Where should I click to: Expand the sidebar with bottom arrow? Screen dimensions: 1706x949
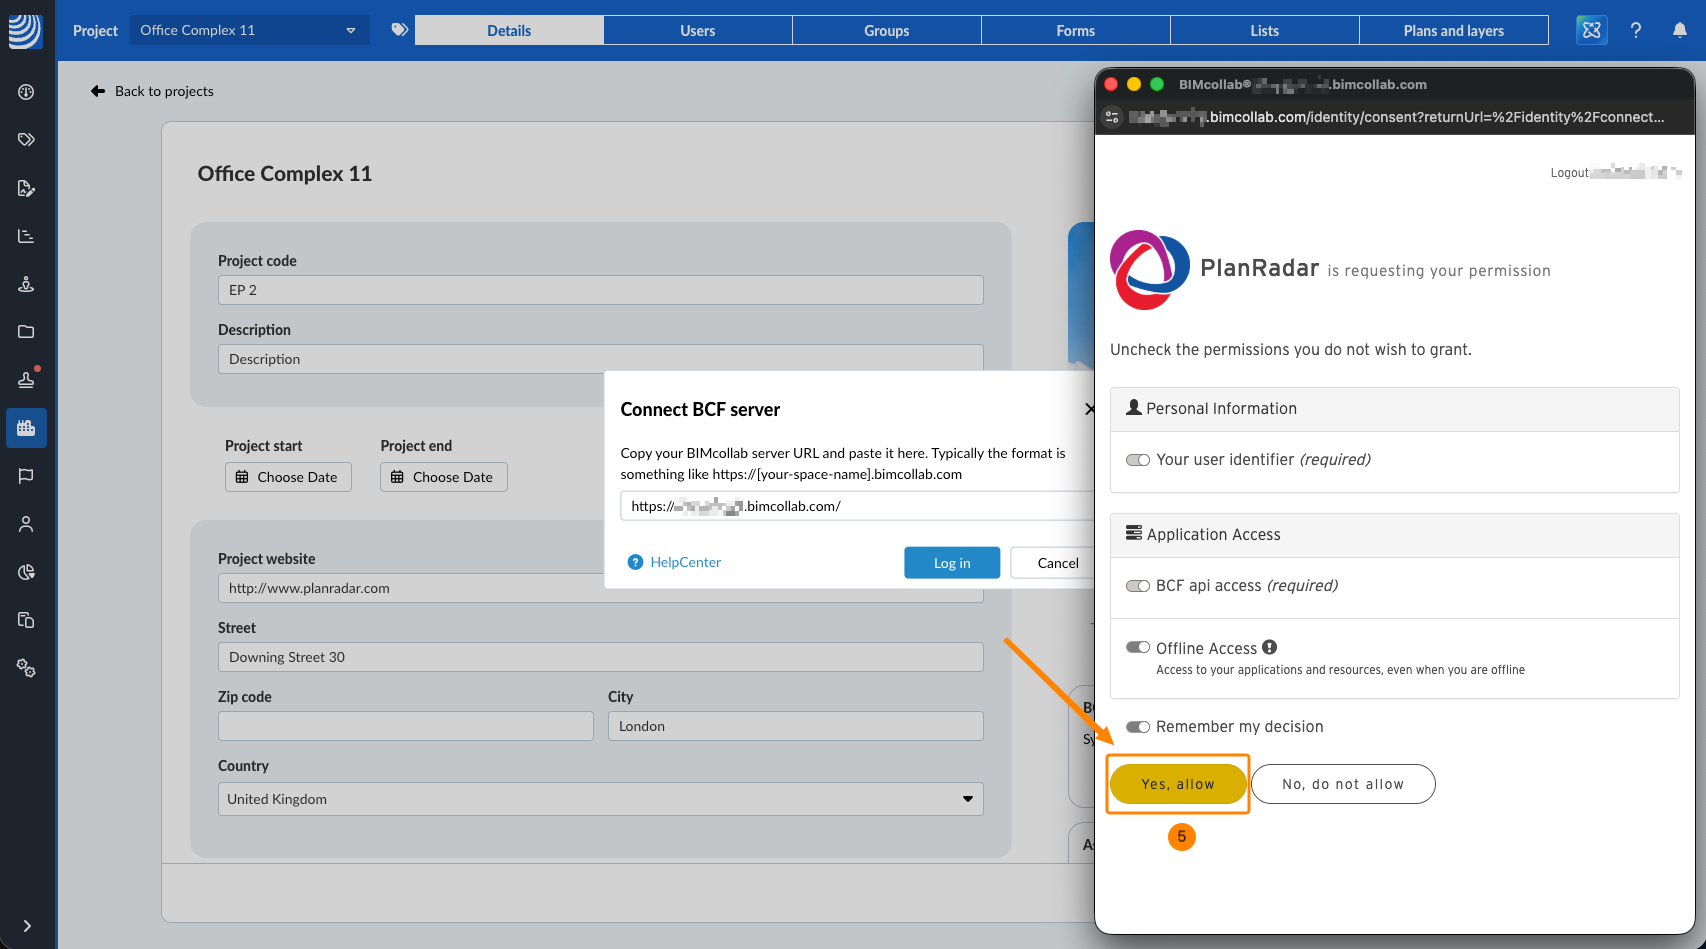coord(27,926)
